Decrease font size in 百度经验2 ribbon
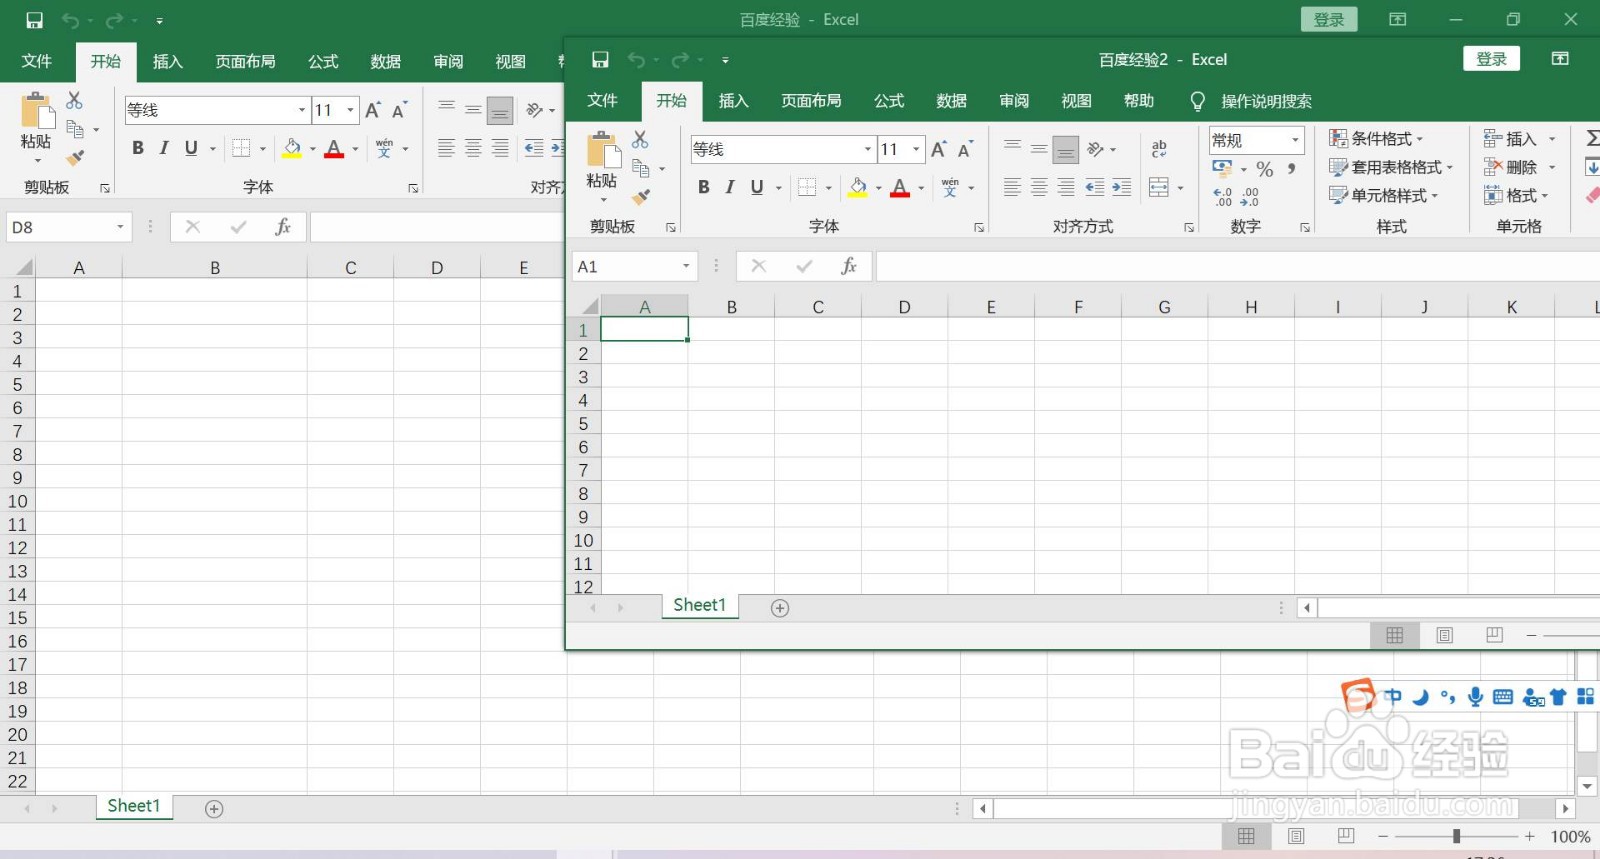 [x=965, y=149]
